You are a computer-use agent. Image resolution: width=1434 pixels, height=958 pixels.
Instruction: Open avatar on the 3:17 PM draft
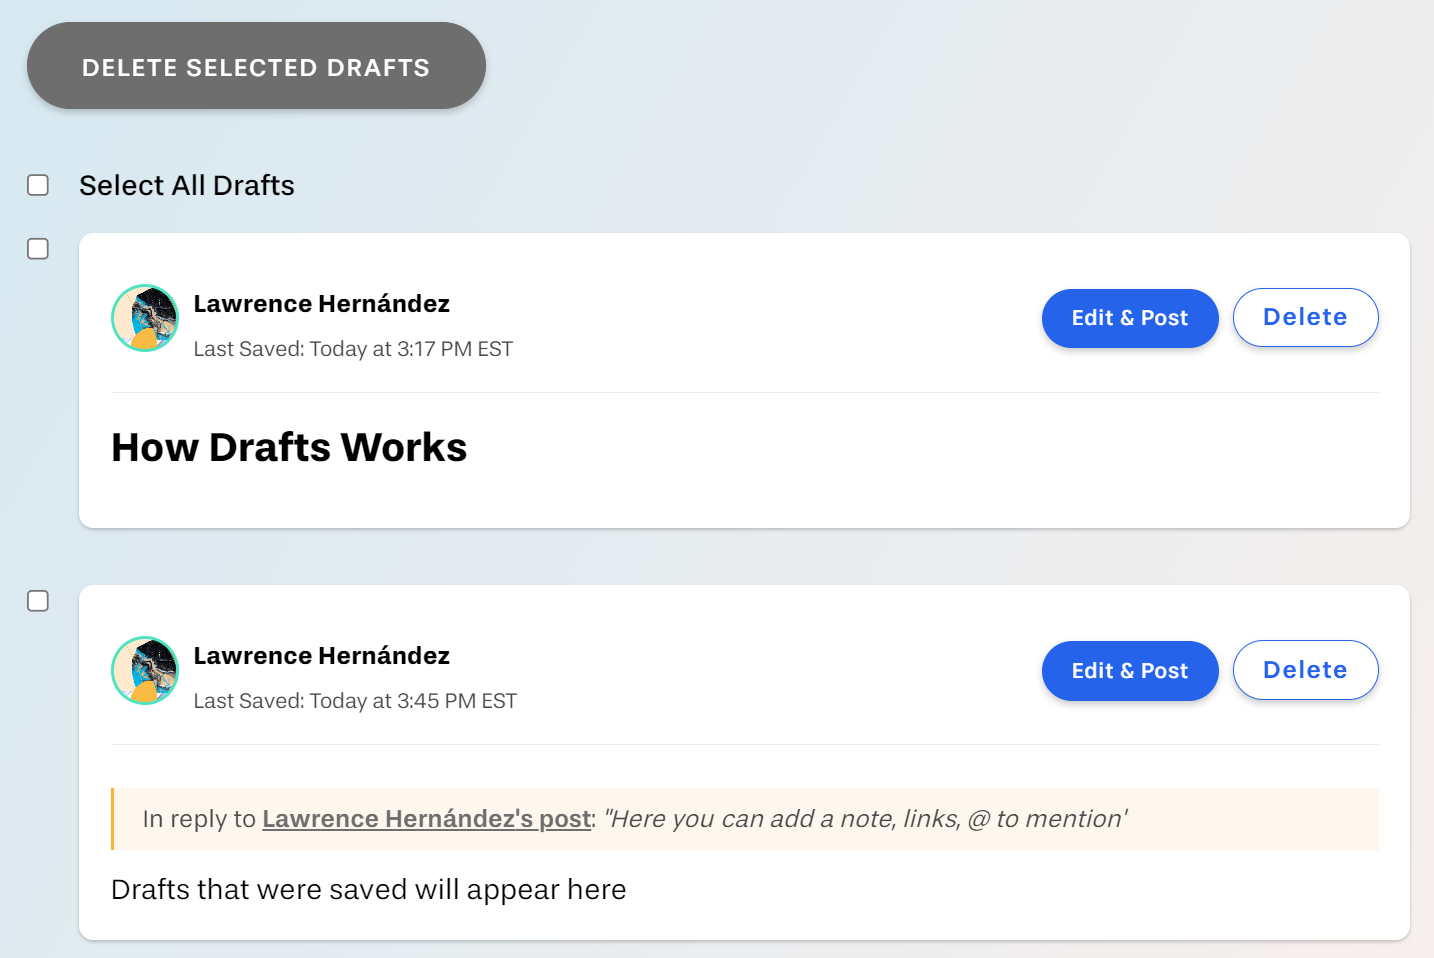point(145,318)
